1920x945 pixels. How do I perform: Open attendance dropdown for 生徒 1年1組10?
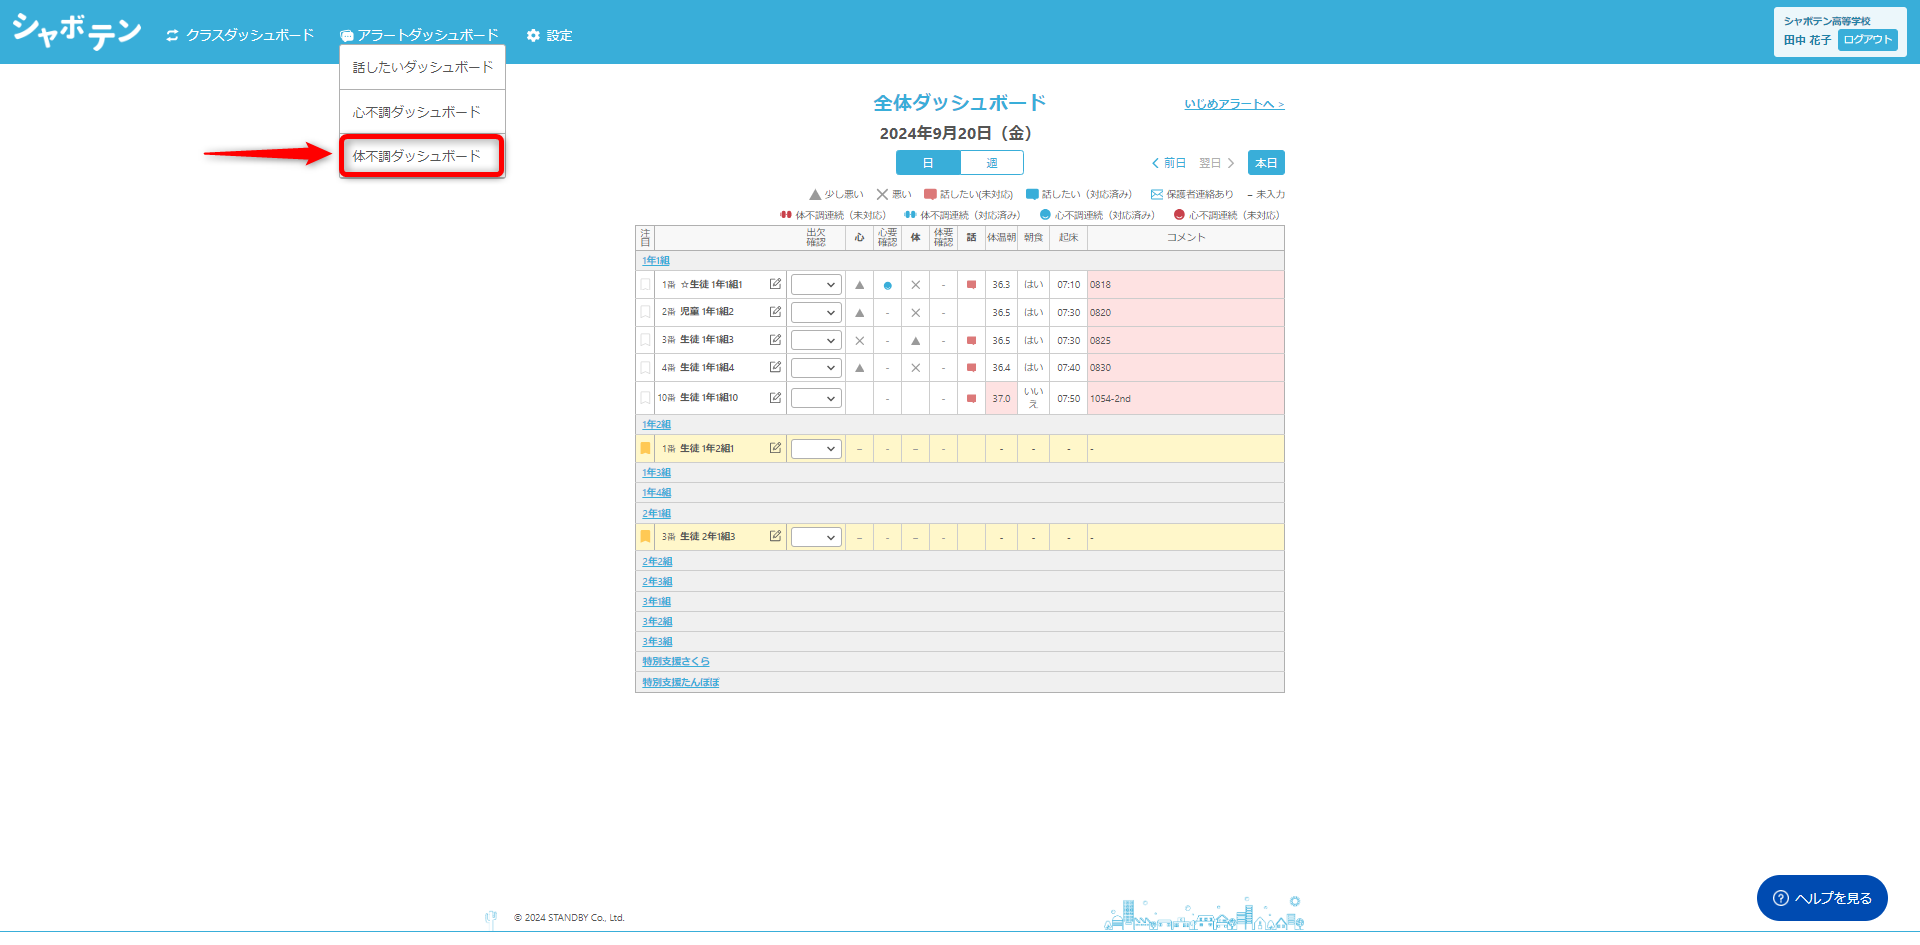(816, 399)
